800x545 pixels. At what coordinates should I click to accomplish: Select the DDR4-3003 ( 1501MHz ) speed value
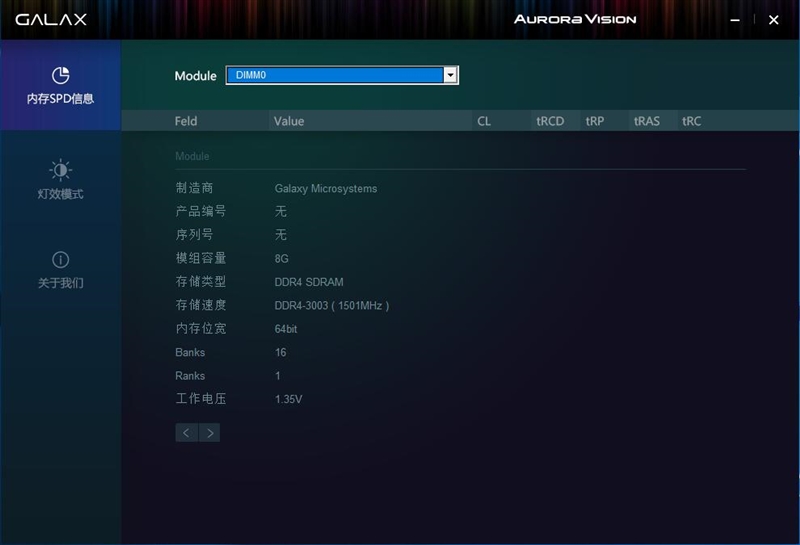click(x=332, y=306)
